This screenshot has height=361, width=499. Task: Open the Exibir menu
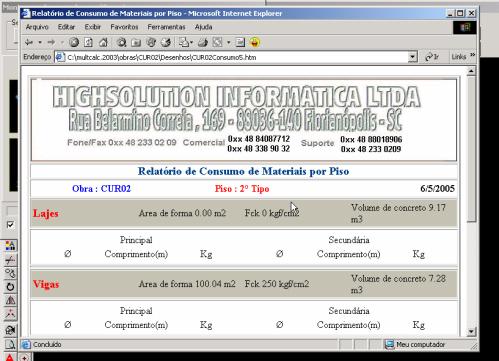point(93,27)
